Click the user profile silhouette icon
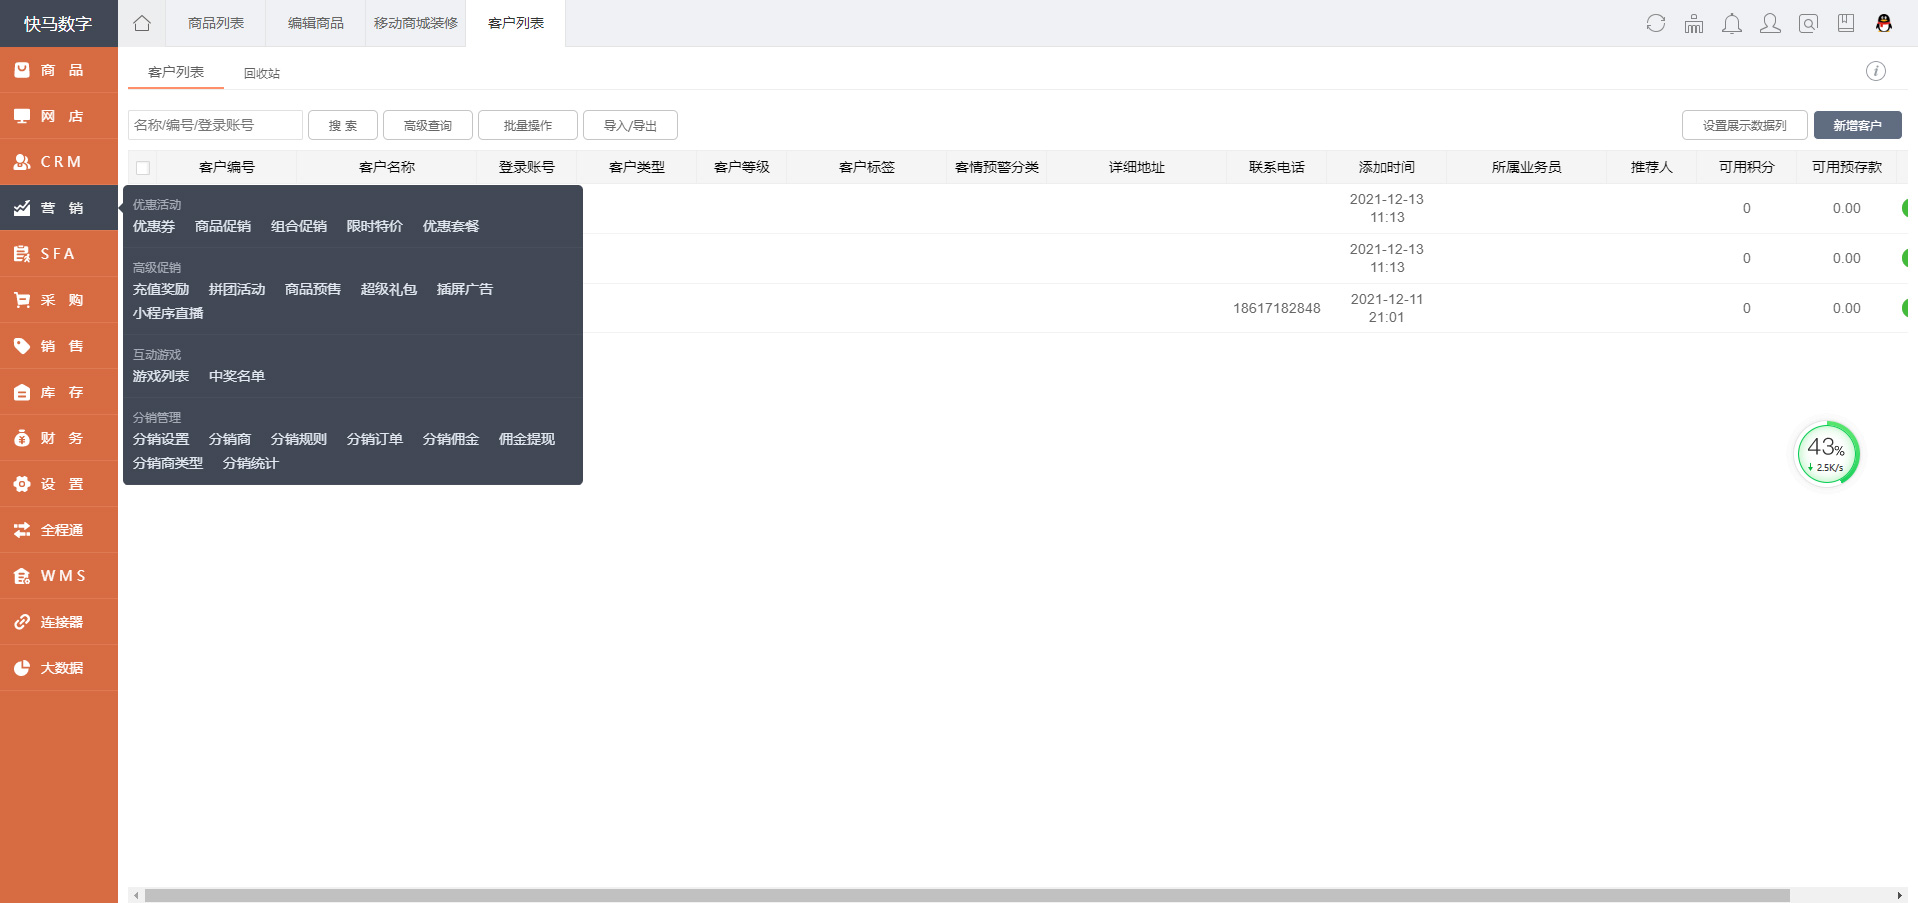This screenshot has height=903, width=1918. pos(1770,23)
